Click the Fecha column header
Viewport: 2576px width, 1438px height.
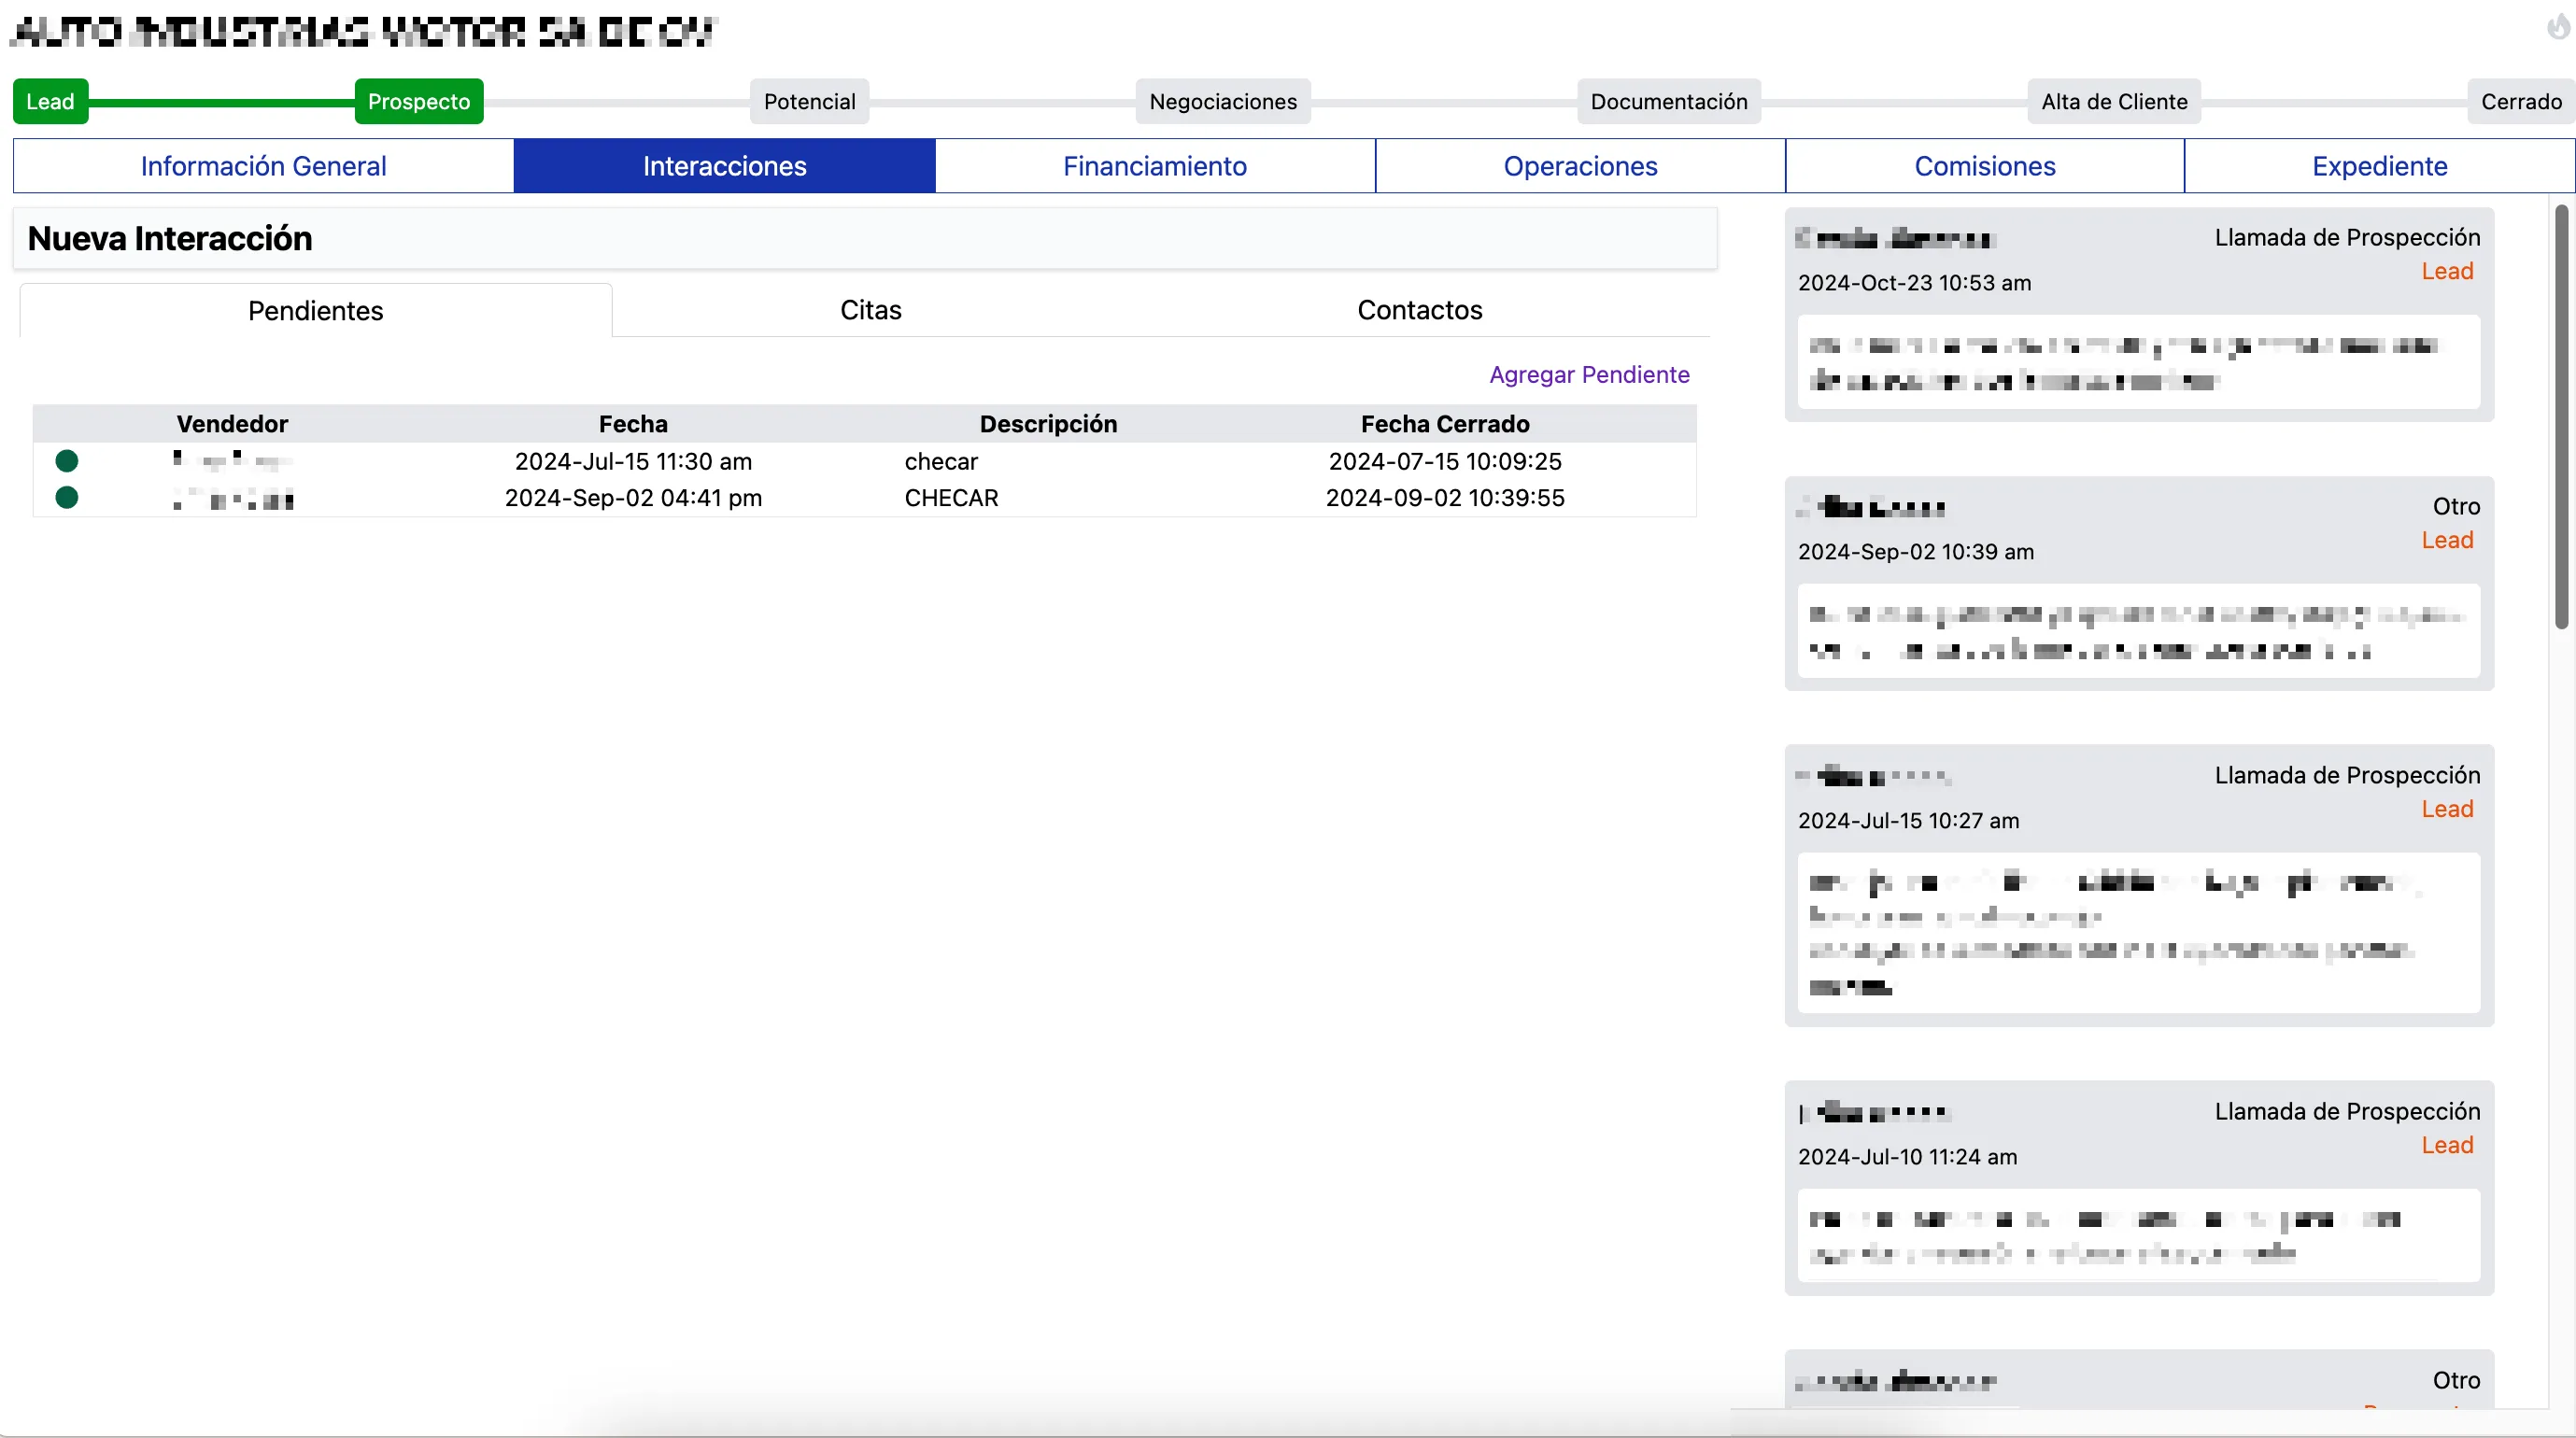point(633,424)
